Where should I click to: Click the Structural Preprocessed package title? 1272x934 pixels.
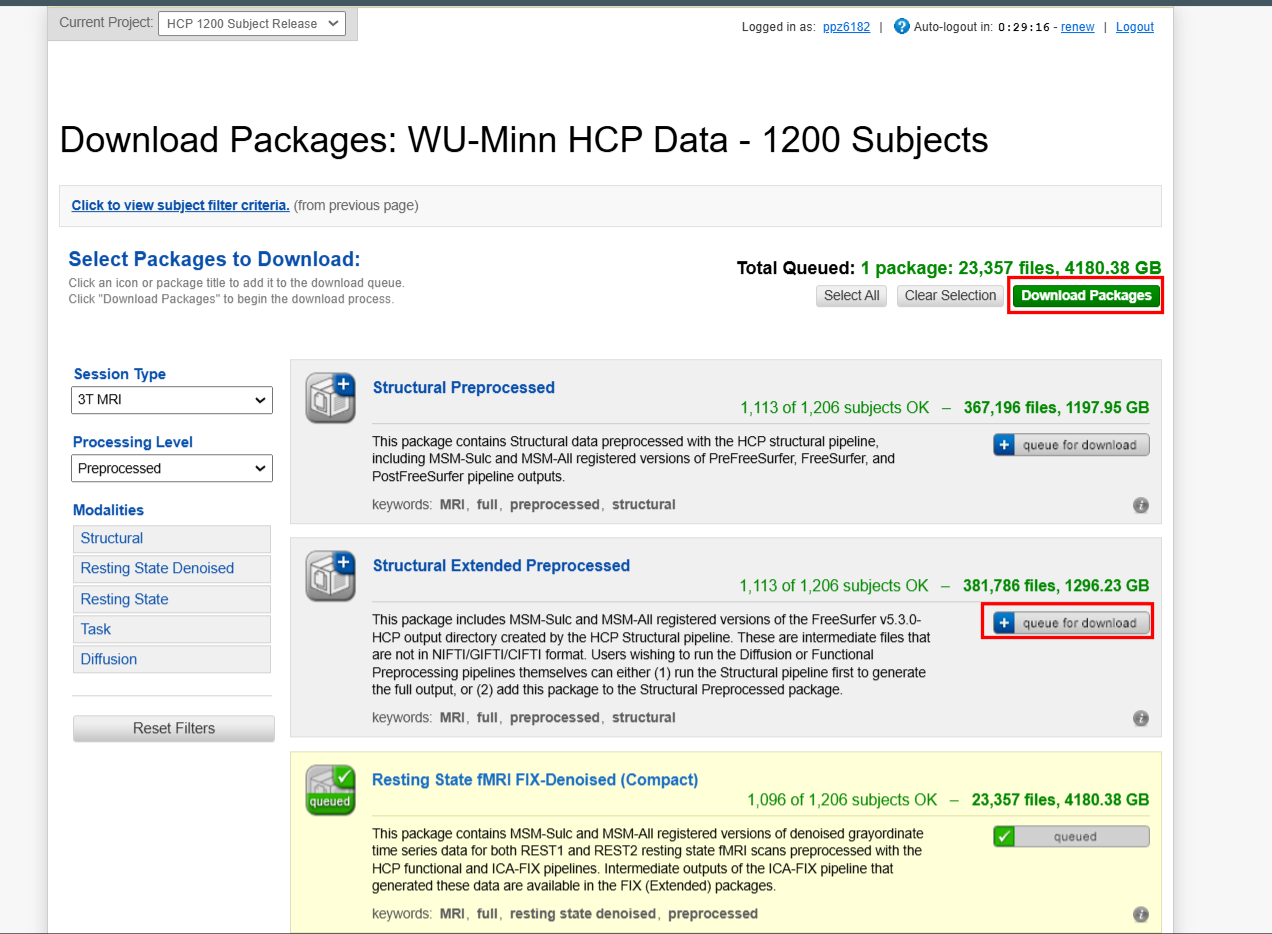coord(464,387)
